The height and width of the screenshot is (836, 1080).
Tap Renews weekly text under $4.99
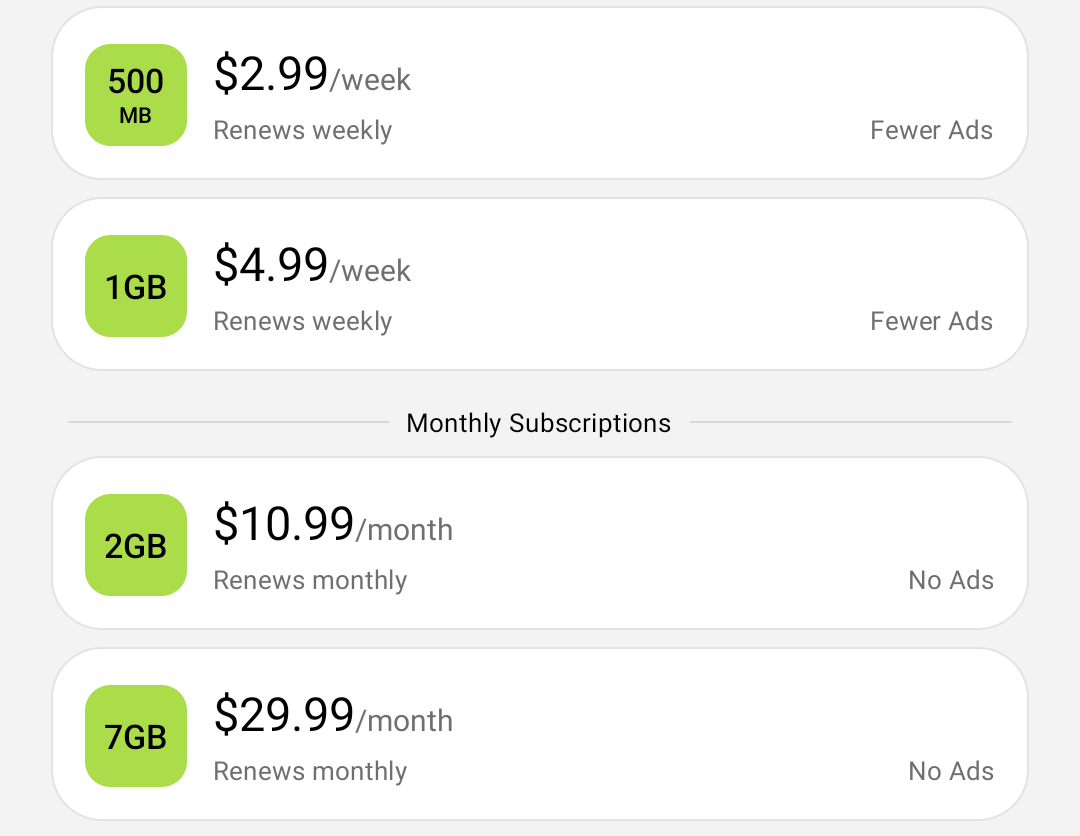(302, 322)
